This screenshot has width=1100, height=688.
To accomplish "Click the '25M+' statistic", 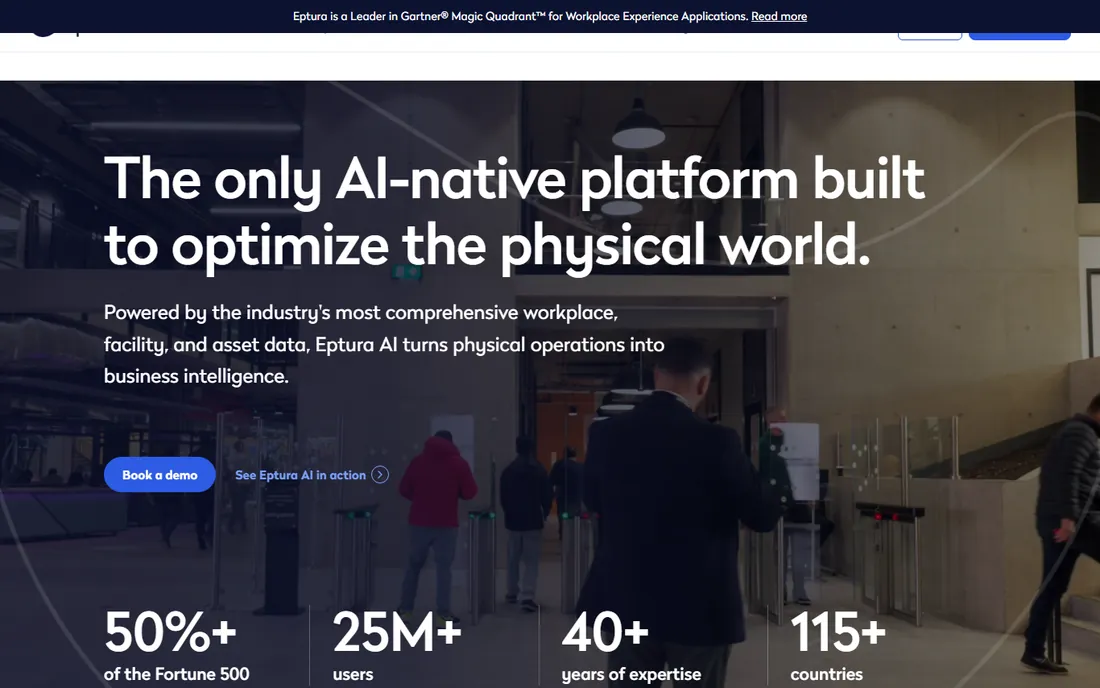I will tap(396, 632).
